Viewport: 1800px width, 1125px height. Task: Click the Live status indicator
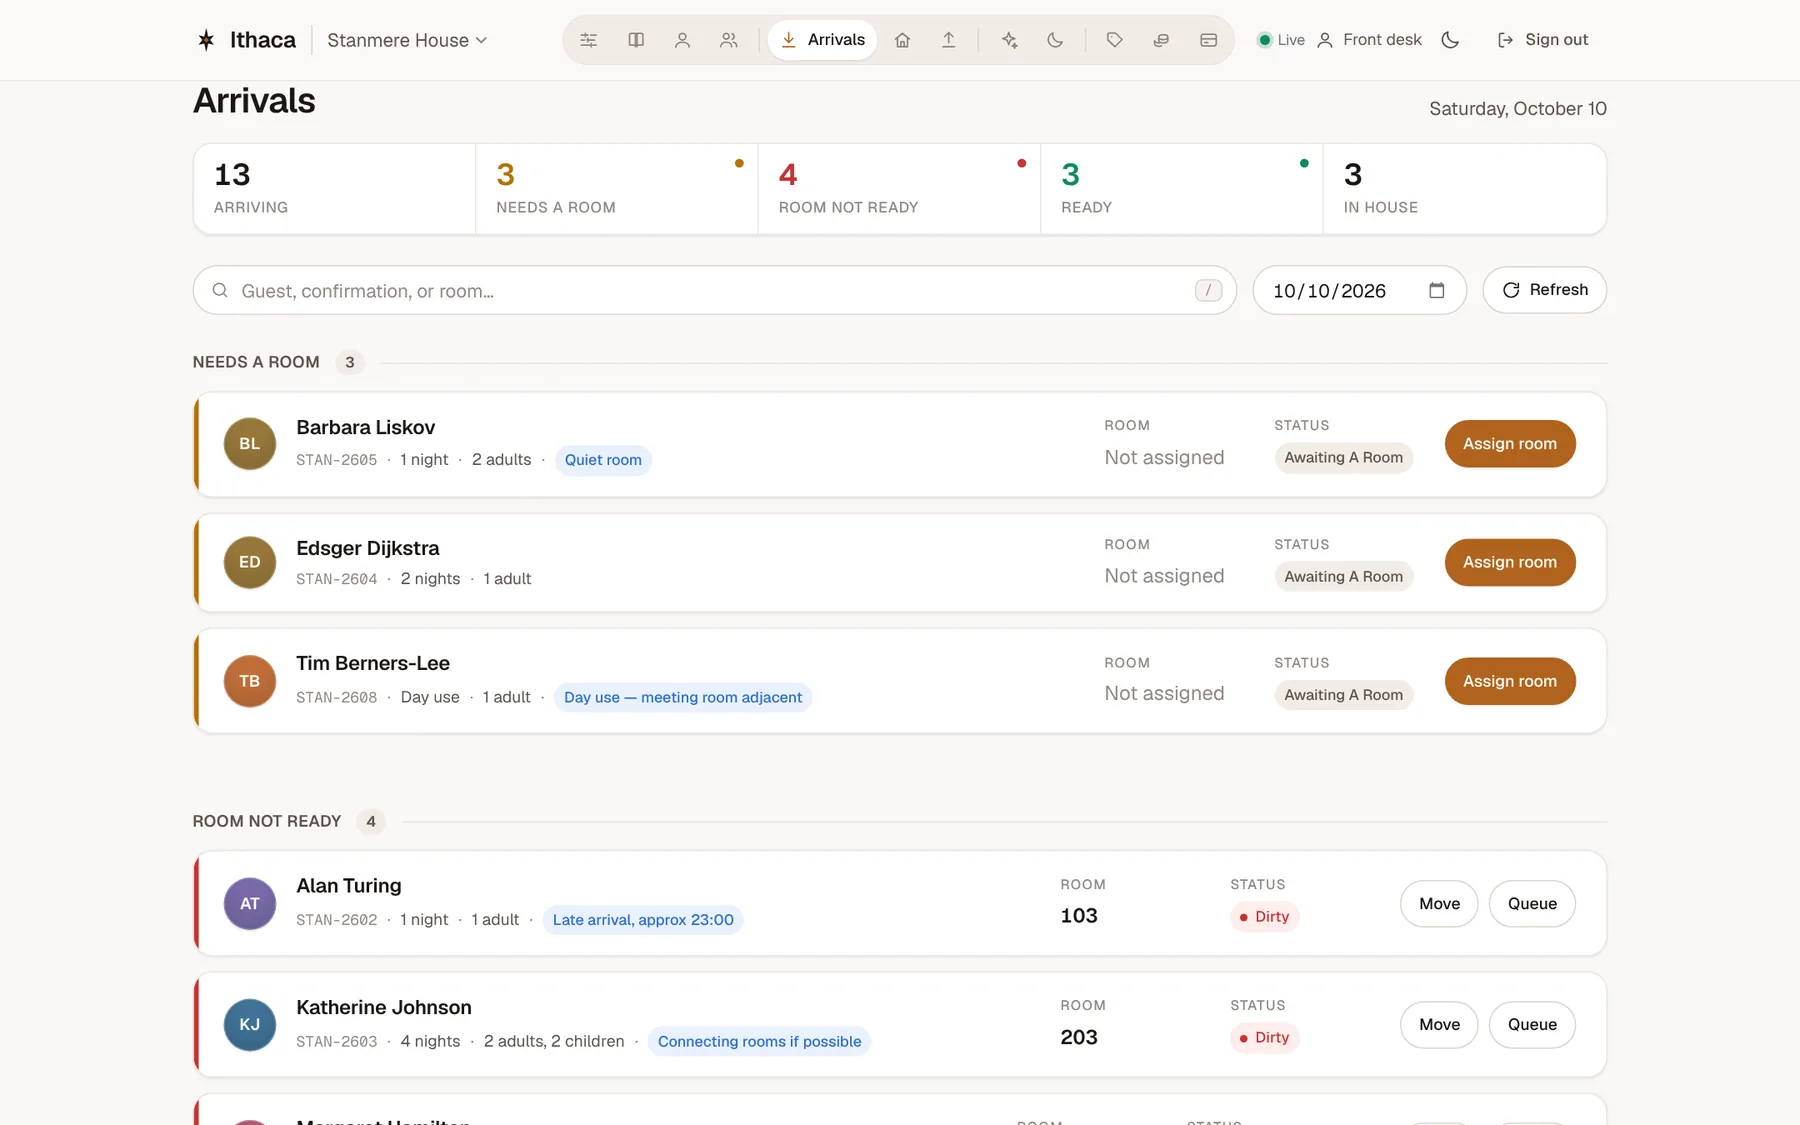click(1281, 40)
